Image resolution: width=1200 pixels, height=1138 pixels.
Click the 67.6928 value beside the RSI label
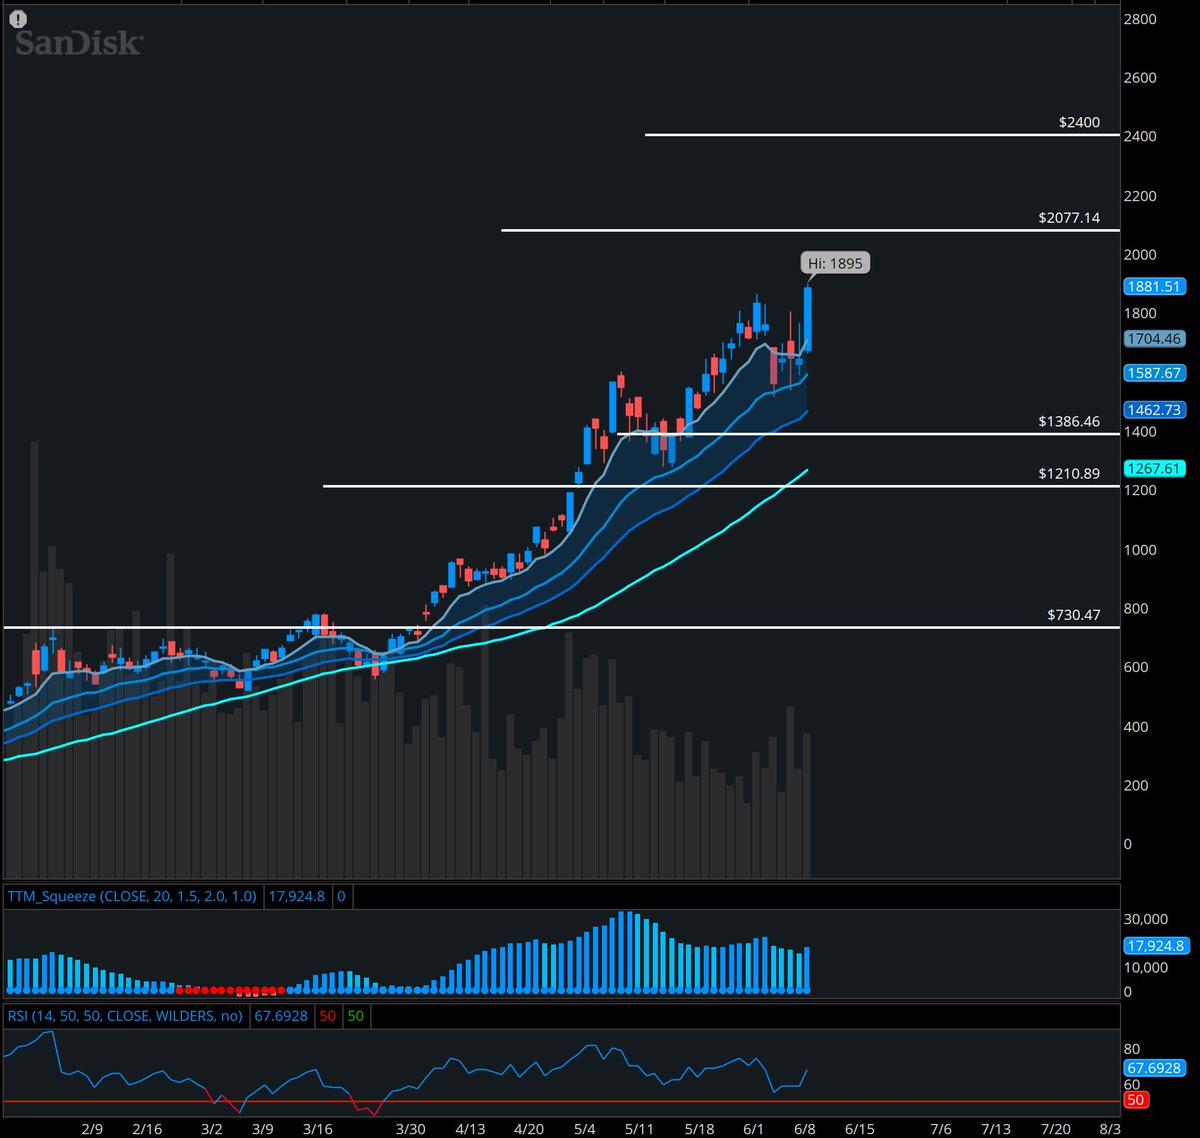[280, 1016]
